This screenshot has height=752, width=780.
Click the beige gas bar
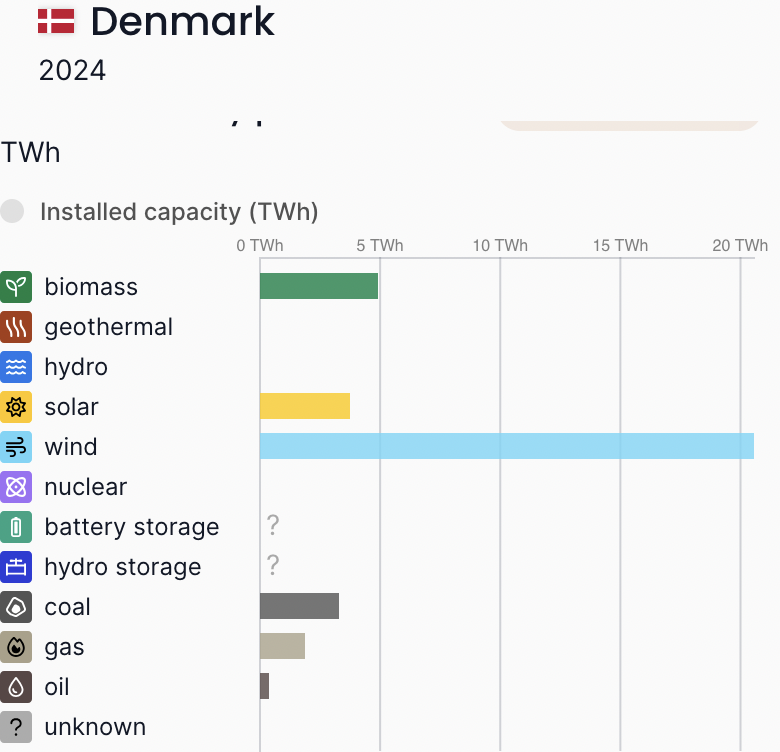click(x=282, y=646)
